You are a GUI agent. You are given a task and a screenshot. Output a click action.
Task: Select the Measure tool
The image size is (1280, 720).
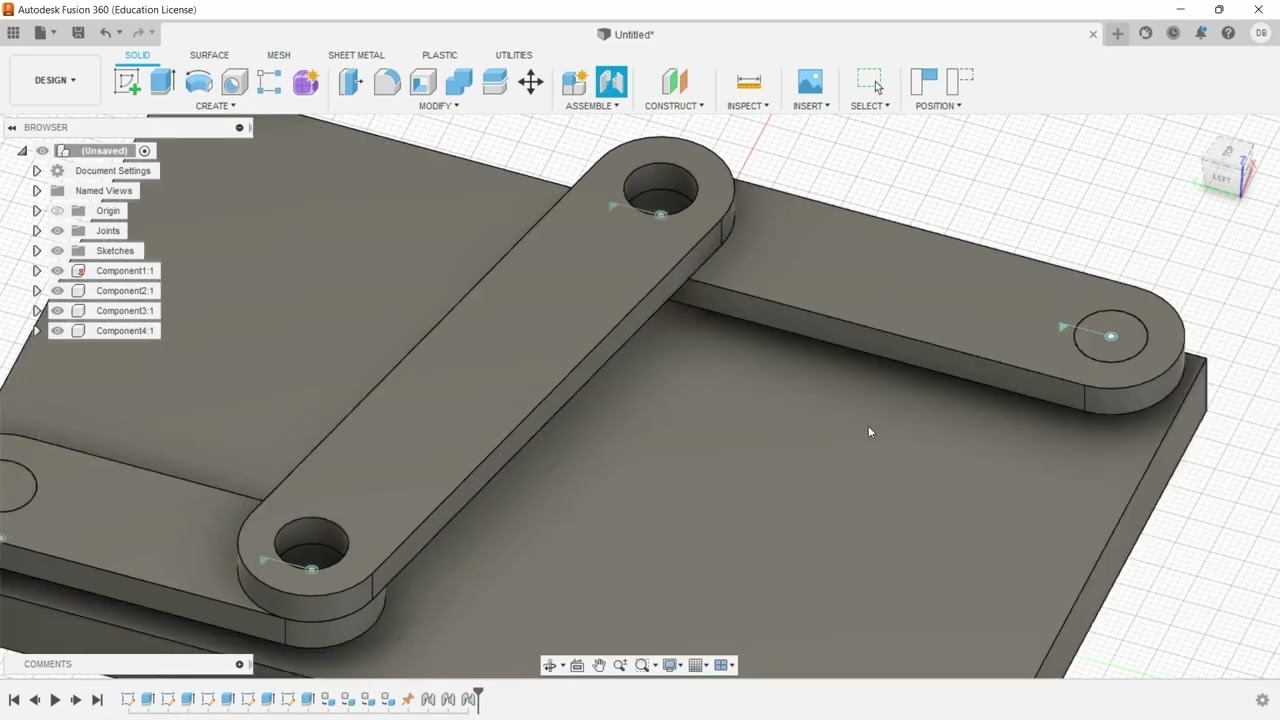tap(748, 82)
